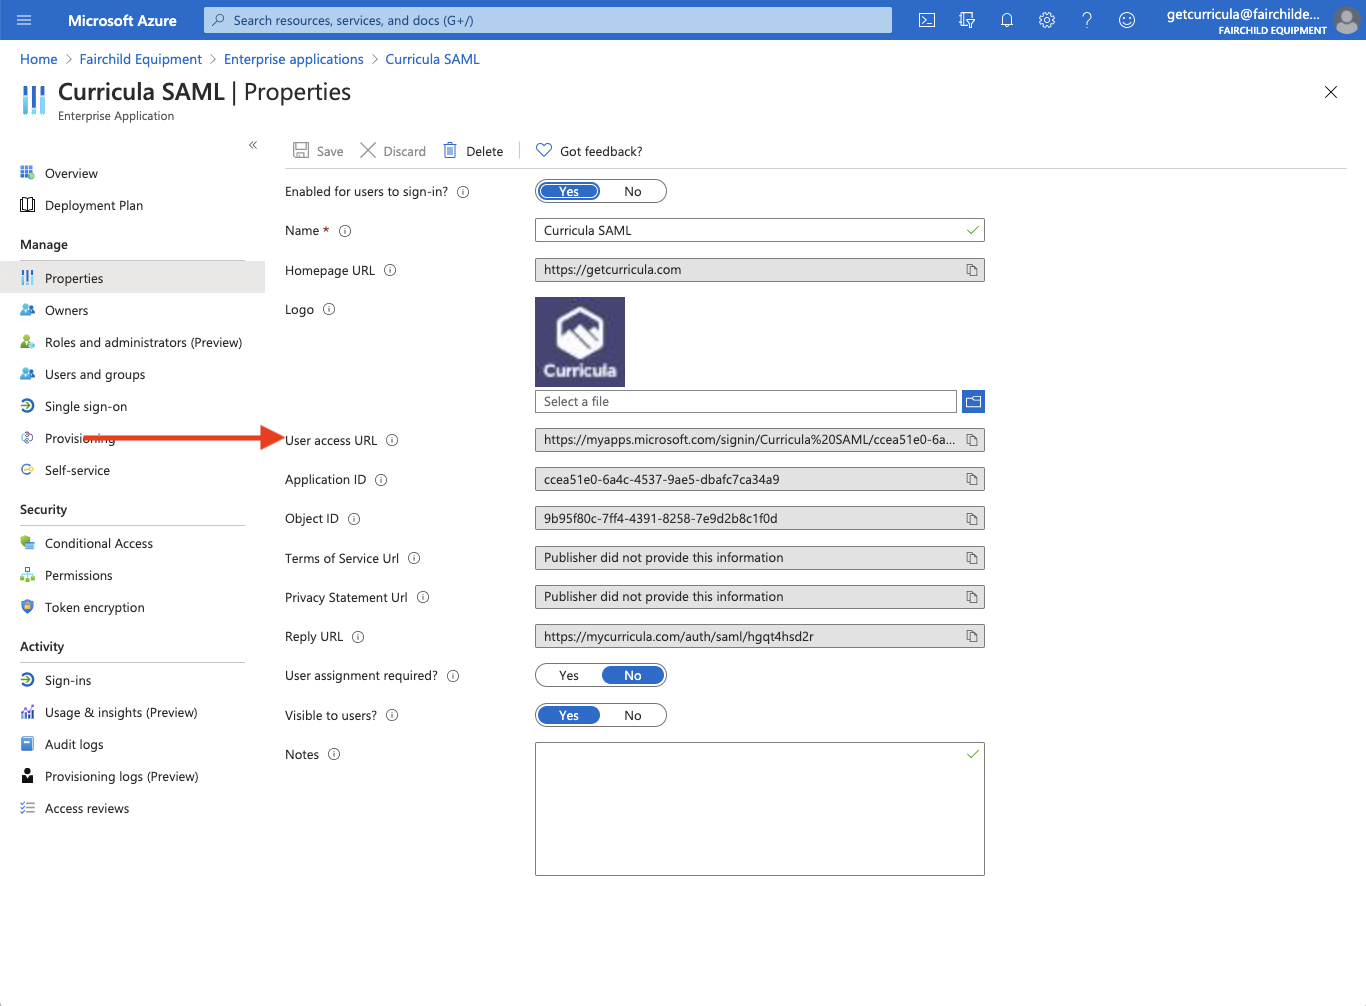Set Visible to users to Yes
Image resolution: width=1366 pixels, height=1006 pixels.
[x=569, y=715]
